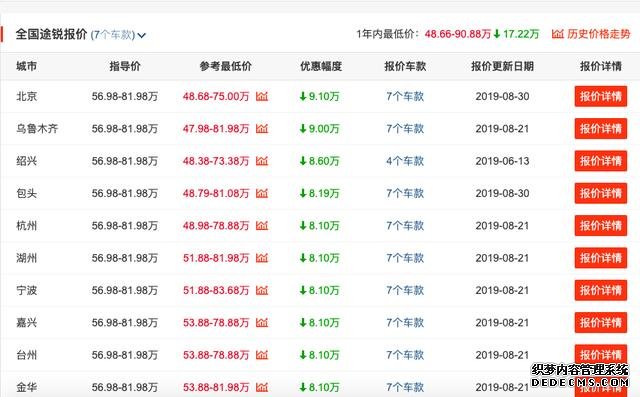Screen dimensions: 640x397
Task: Click chart icon beside 历史价格走势
Action: [557, 34]
